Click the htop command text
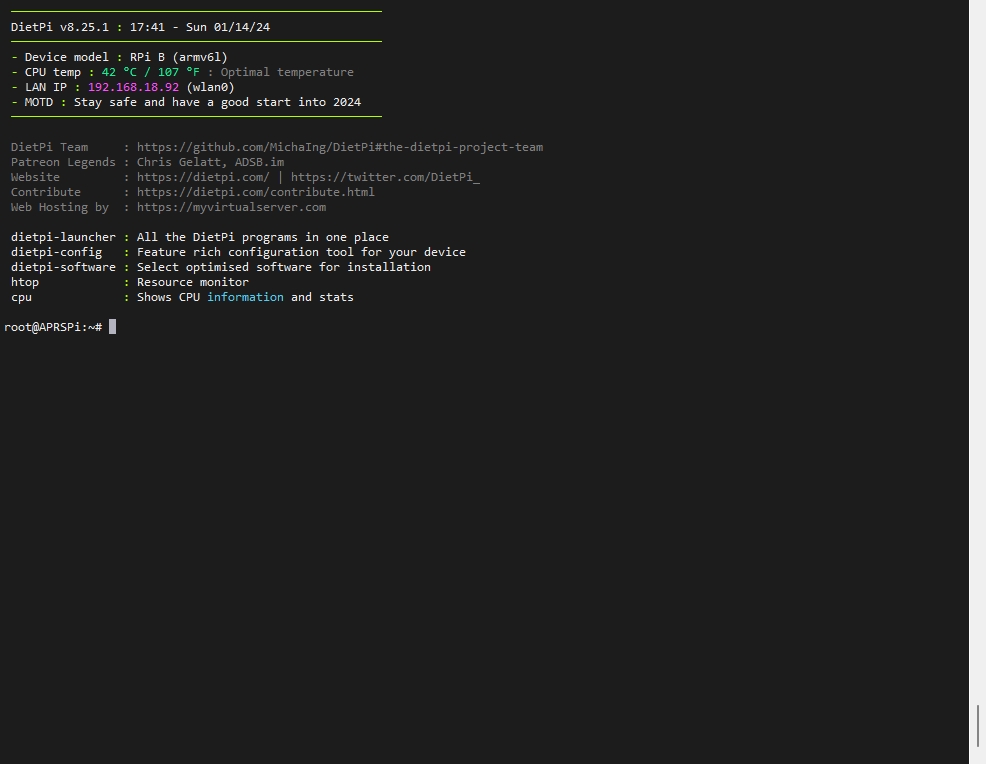The image size is (986, 764). [25, 282]
